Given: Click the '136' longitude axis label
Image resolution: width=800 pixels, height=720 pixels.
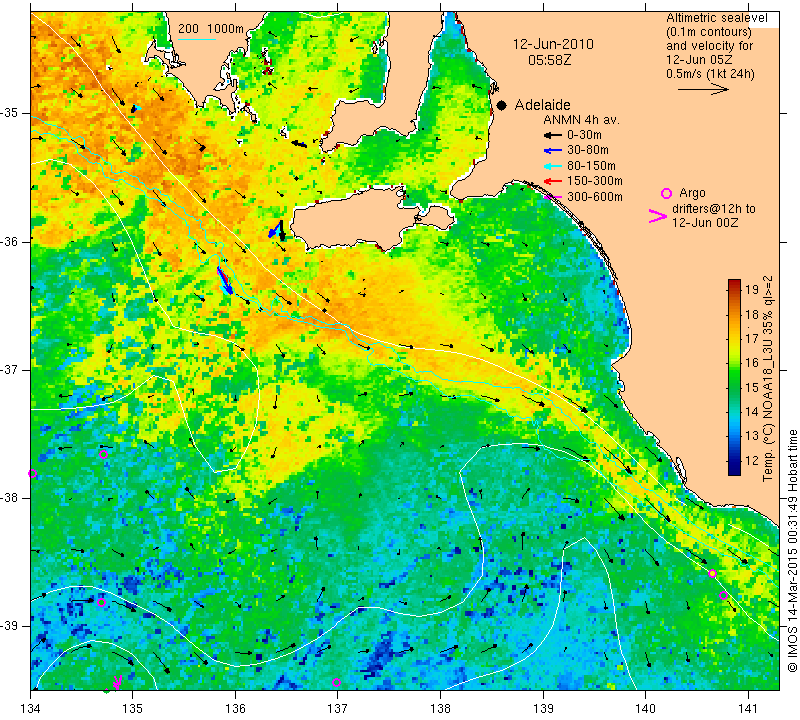Looking at the screenshot, I should coord(235,709).
